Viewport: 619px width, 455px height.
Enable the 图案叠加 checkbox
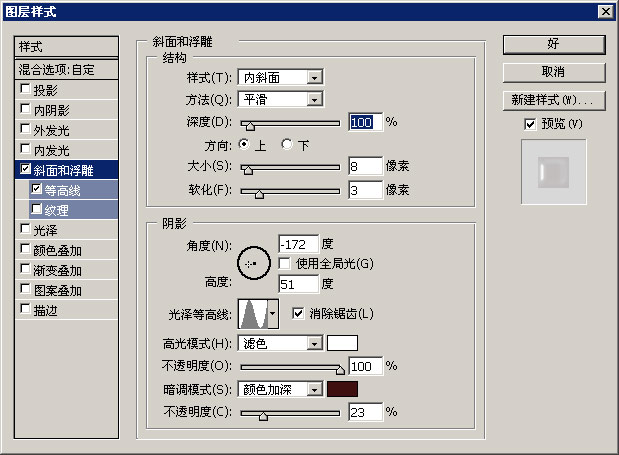(x=25, y=289)
